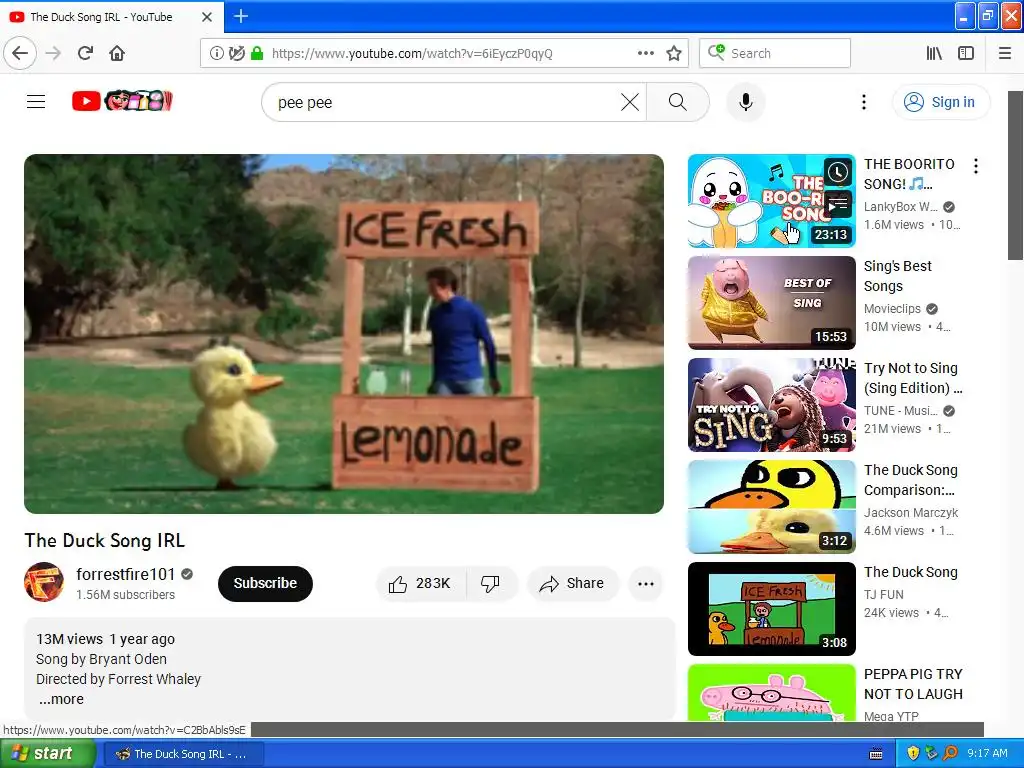1024x768 pixels.
Task: Open the YouTube guide hamburger menu
Action: [x=36, y=101]
